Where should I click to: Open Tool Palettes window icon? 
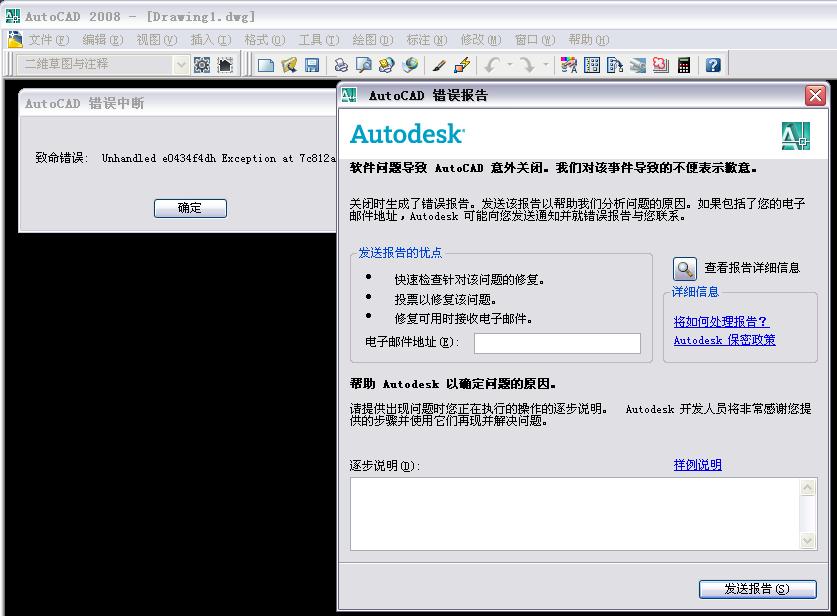615,65
